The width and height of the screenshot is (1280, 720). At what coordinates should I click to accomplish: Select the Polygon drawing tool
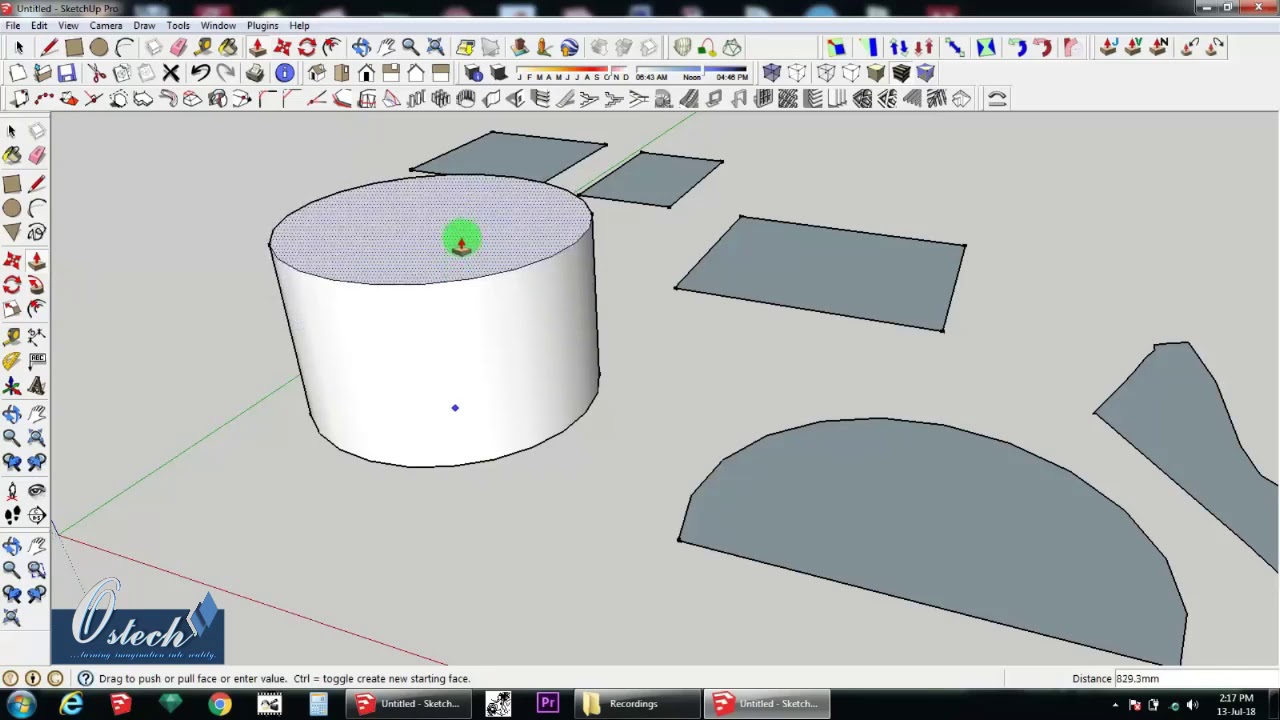[12, 233]
